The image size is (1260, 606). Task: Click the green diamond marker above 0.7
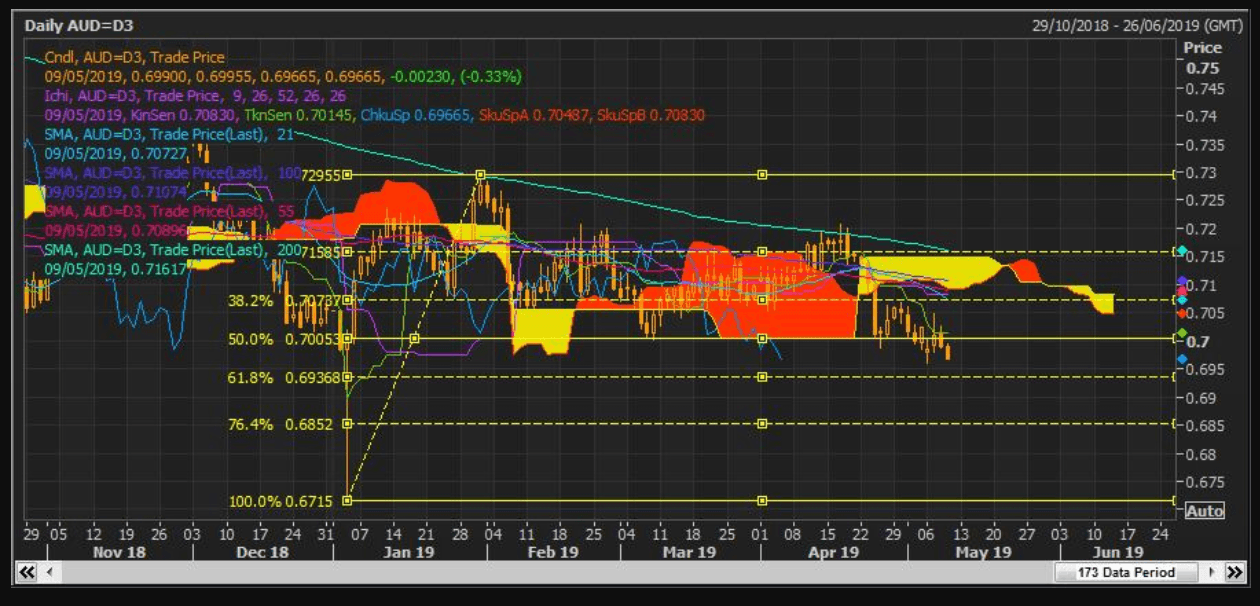click(1182, 333)
